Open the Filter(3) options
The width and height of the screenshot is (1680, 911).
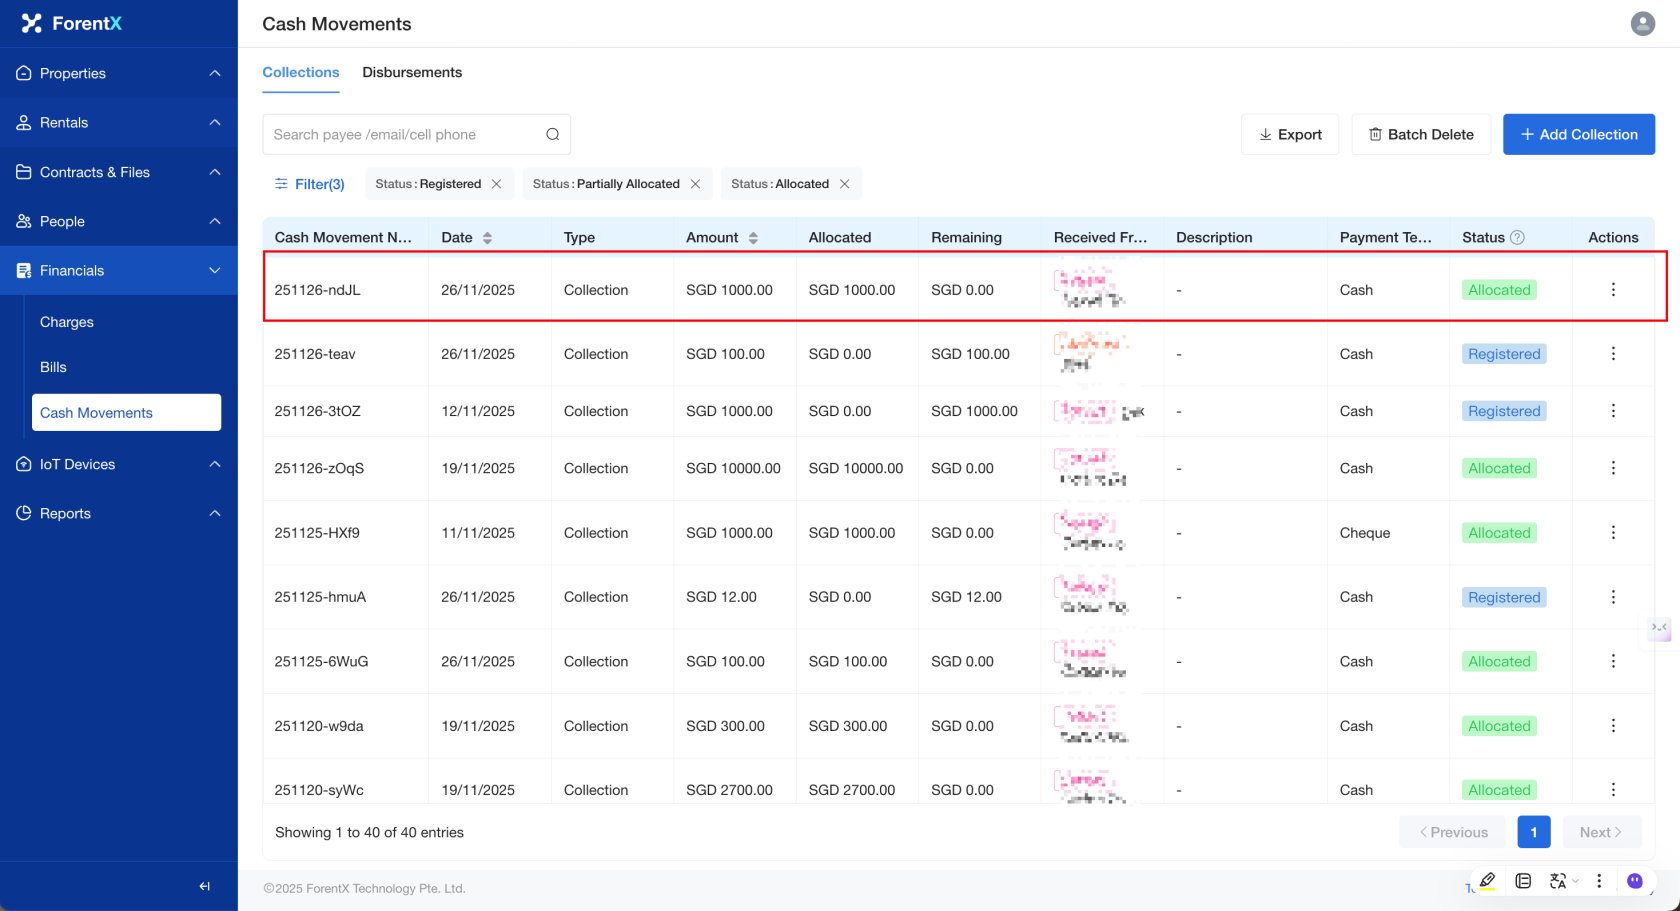(x=310, y=184)
